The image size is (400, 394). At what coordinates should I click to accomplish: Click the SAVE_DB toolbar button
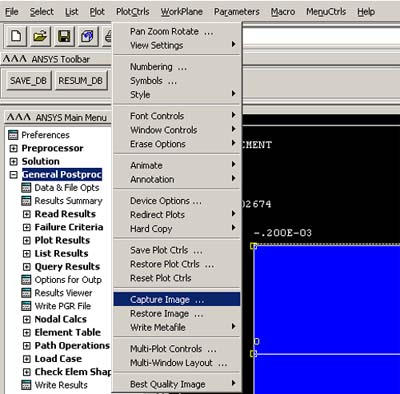pyautogui.click(x=28, y=81)
